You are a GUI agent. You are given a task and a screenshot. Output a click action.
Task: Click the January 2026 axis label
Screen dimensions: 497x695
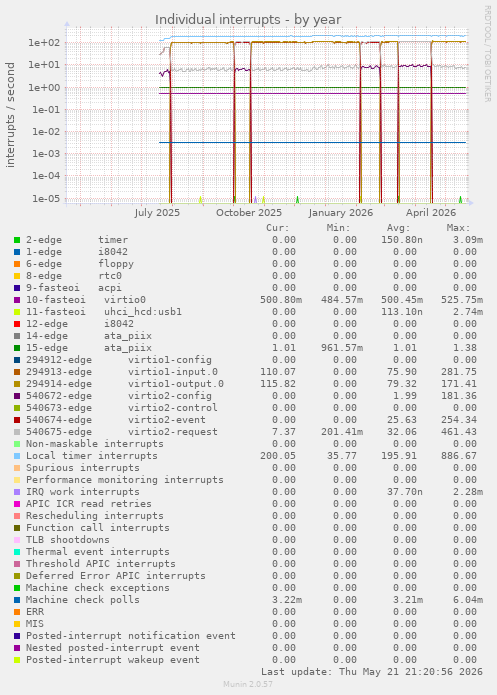[x=341, y=213]
